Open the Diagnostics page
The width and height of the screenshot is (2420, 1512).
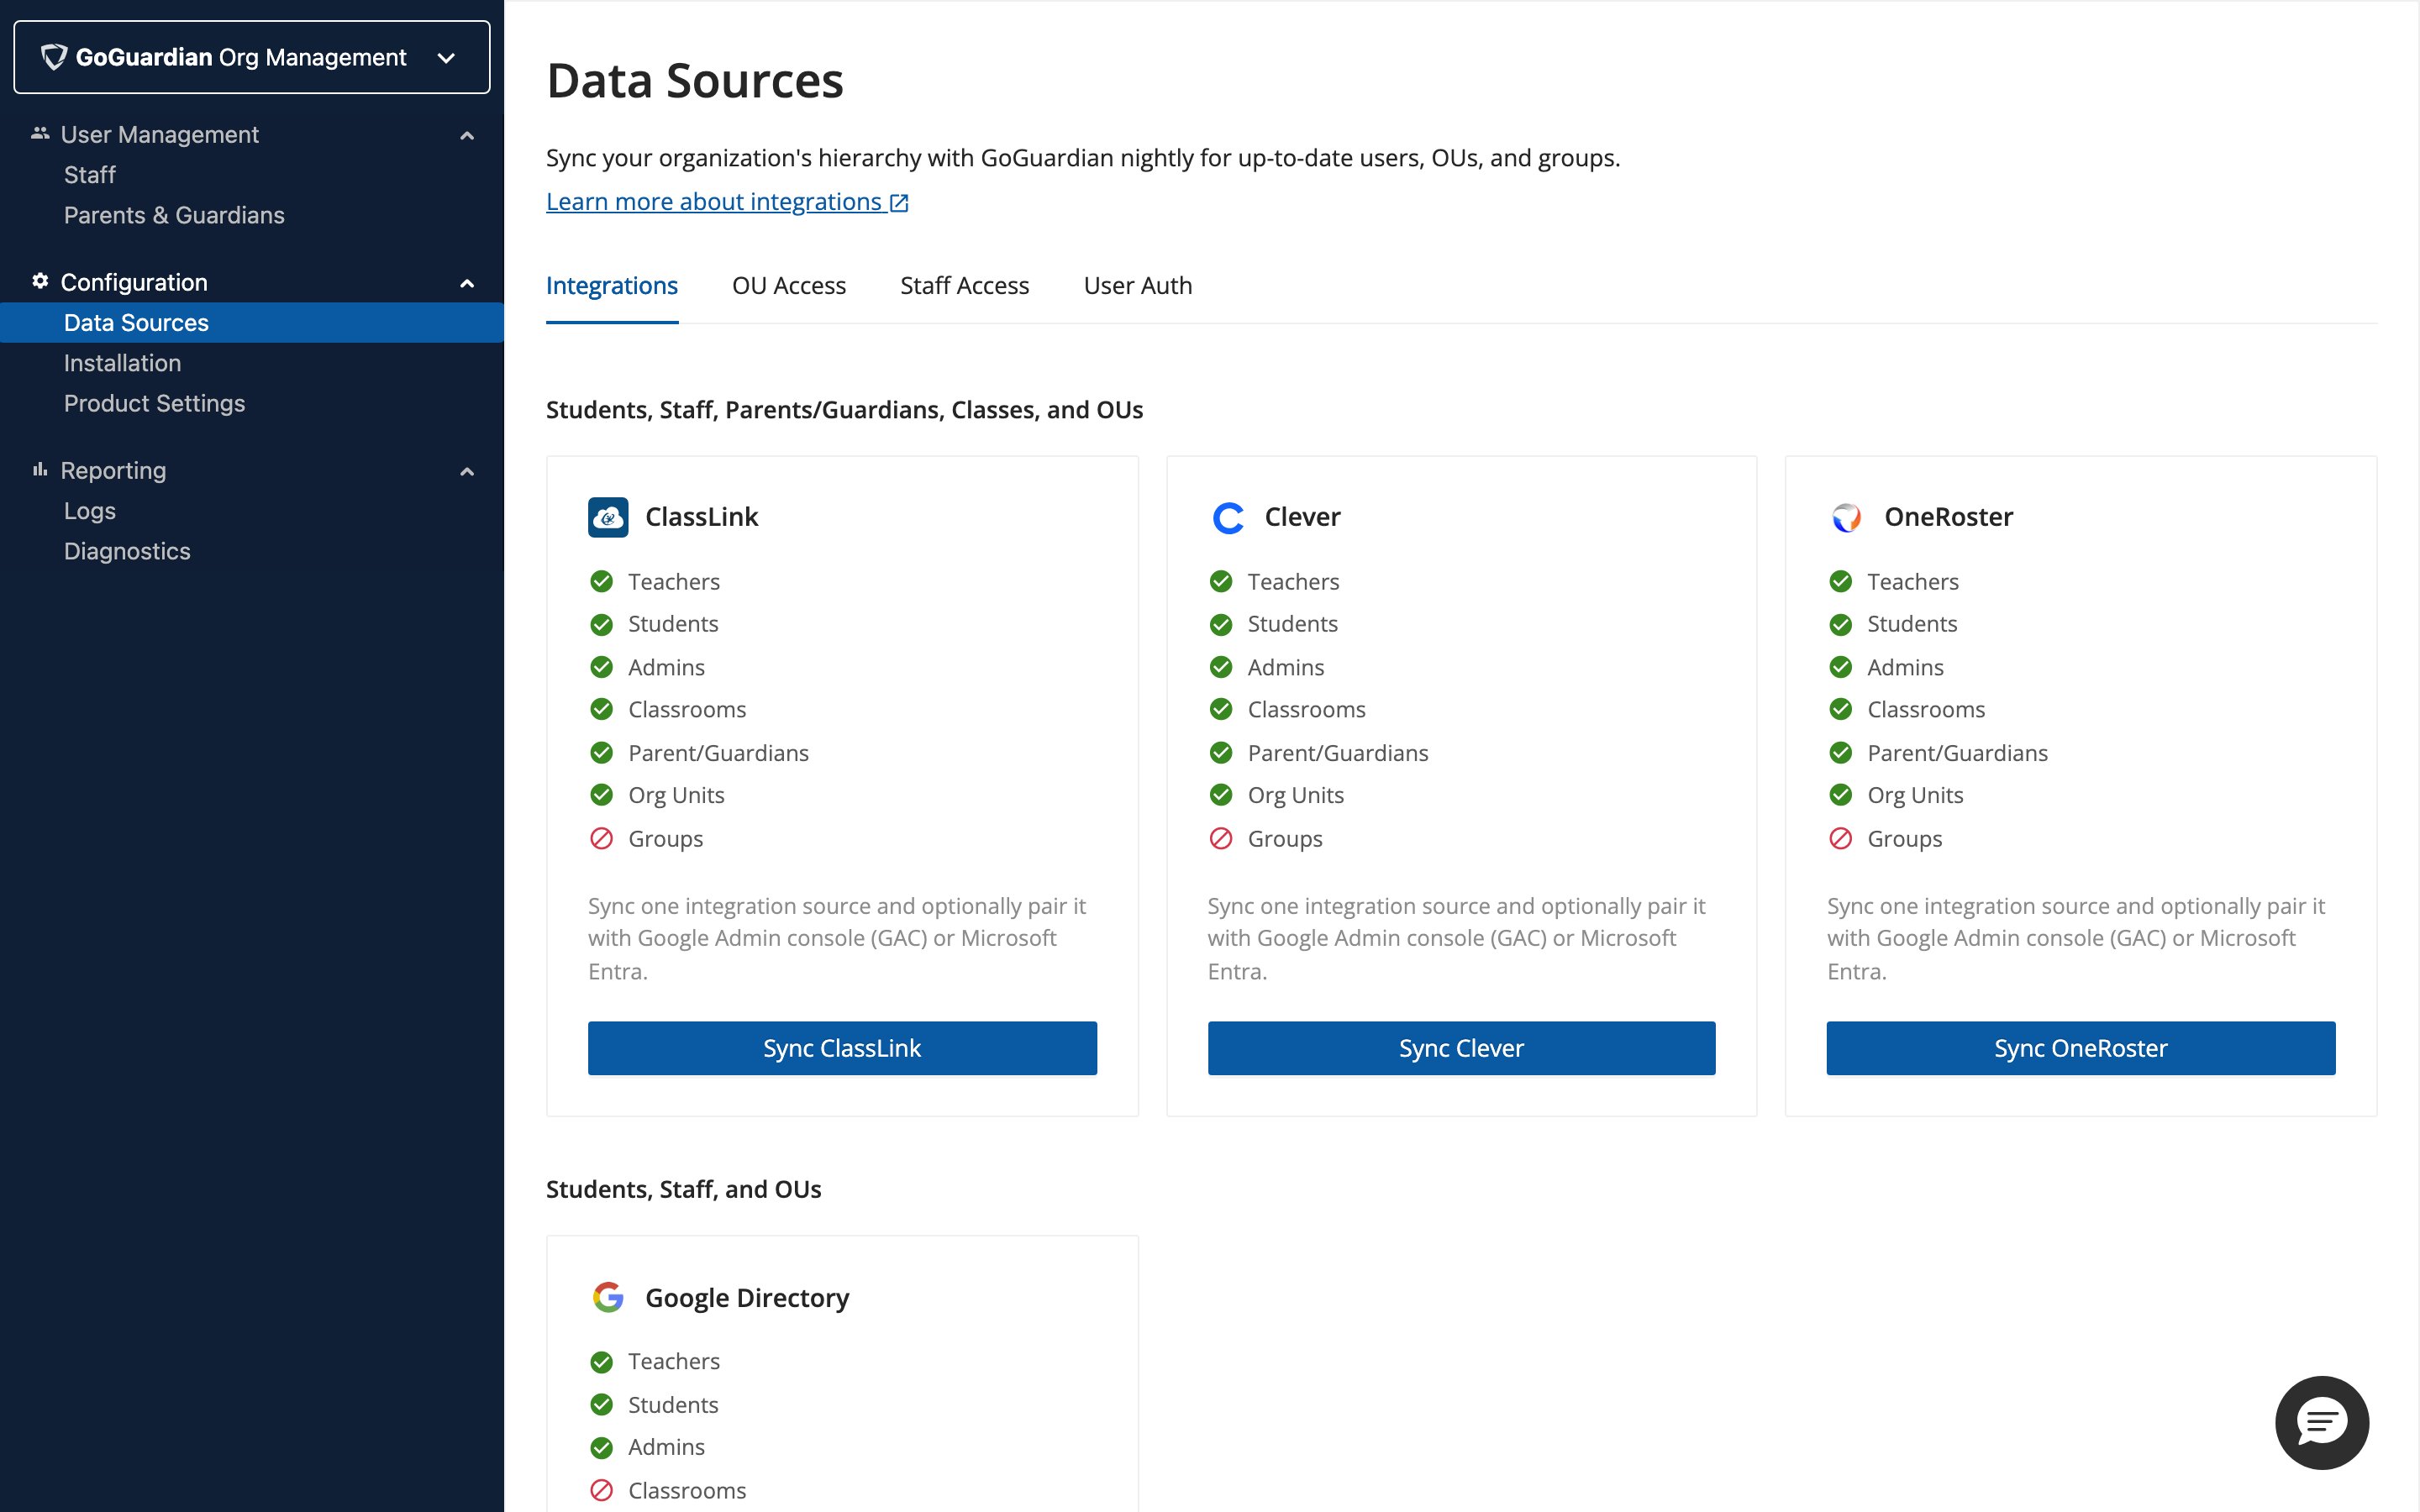coord(127,551)
